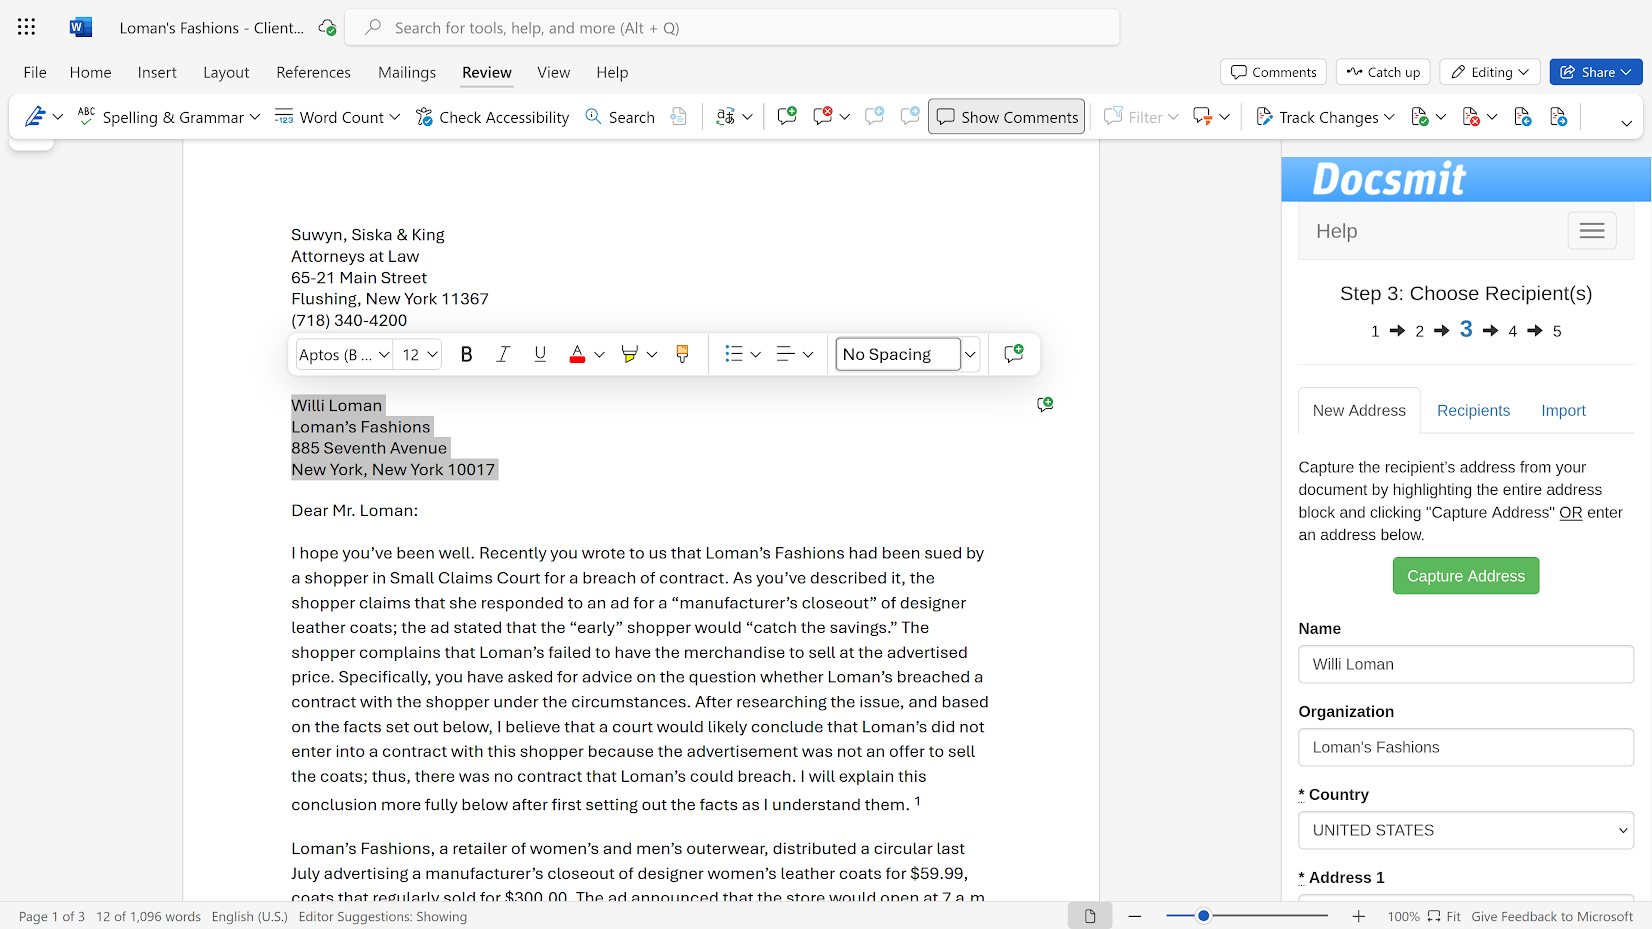Expand the No Spacing styles dropdown arrow
The height and width of the screenshot is (929, 1652).
pos(970,354)
